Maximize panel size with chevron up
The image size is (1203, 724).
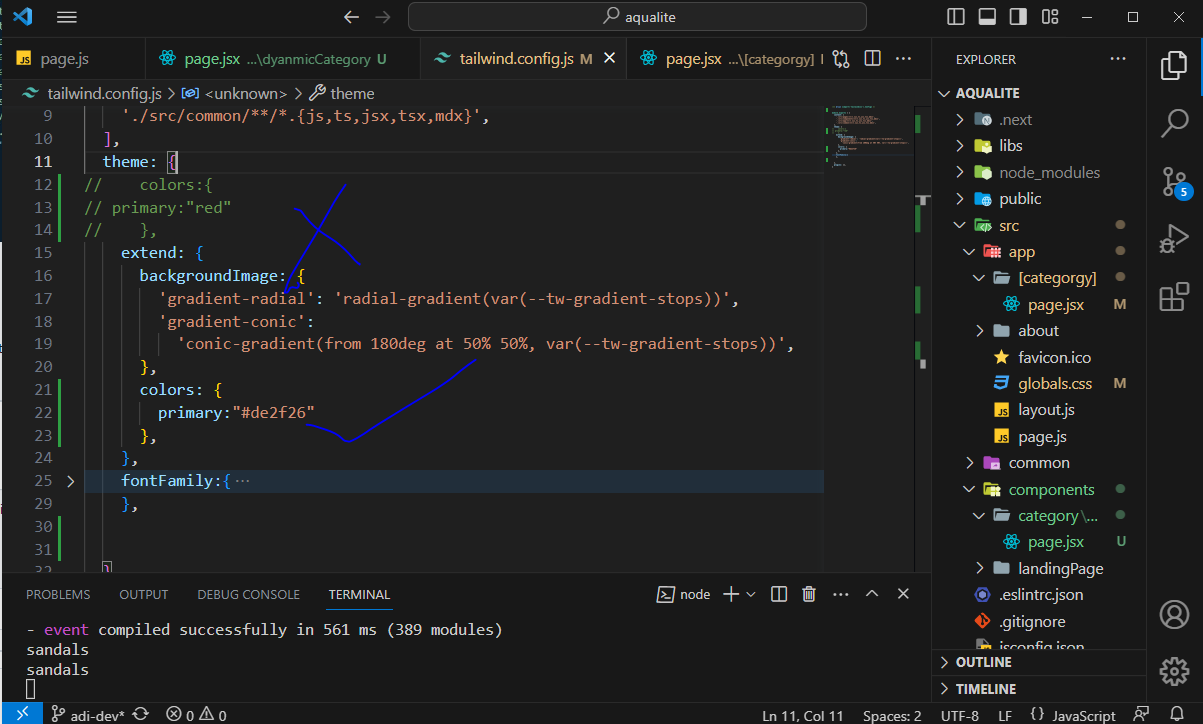pos(872,594)
